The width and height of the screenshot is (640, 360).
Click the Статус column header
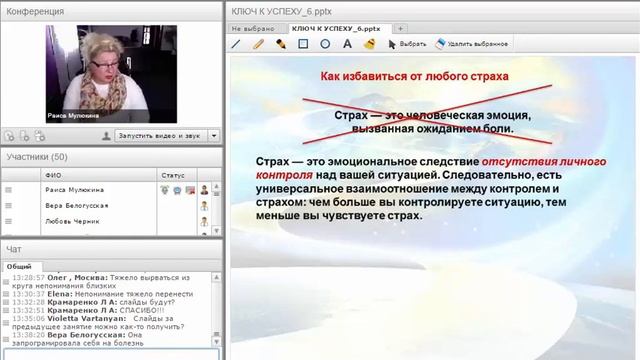(x=177, y=175)
